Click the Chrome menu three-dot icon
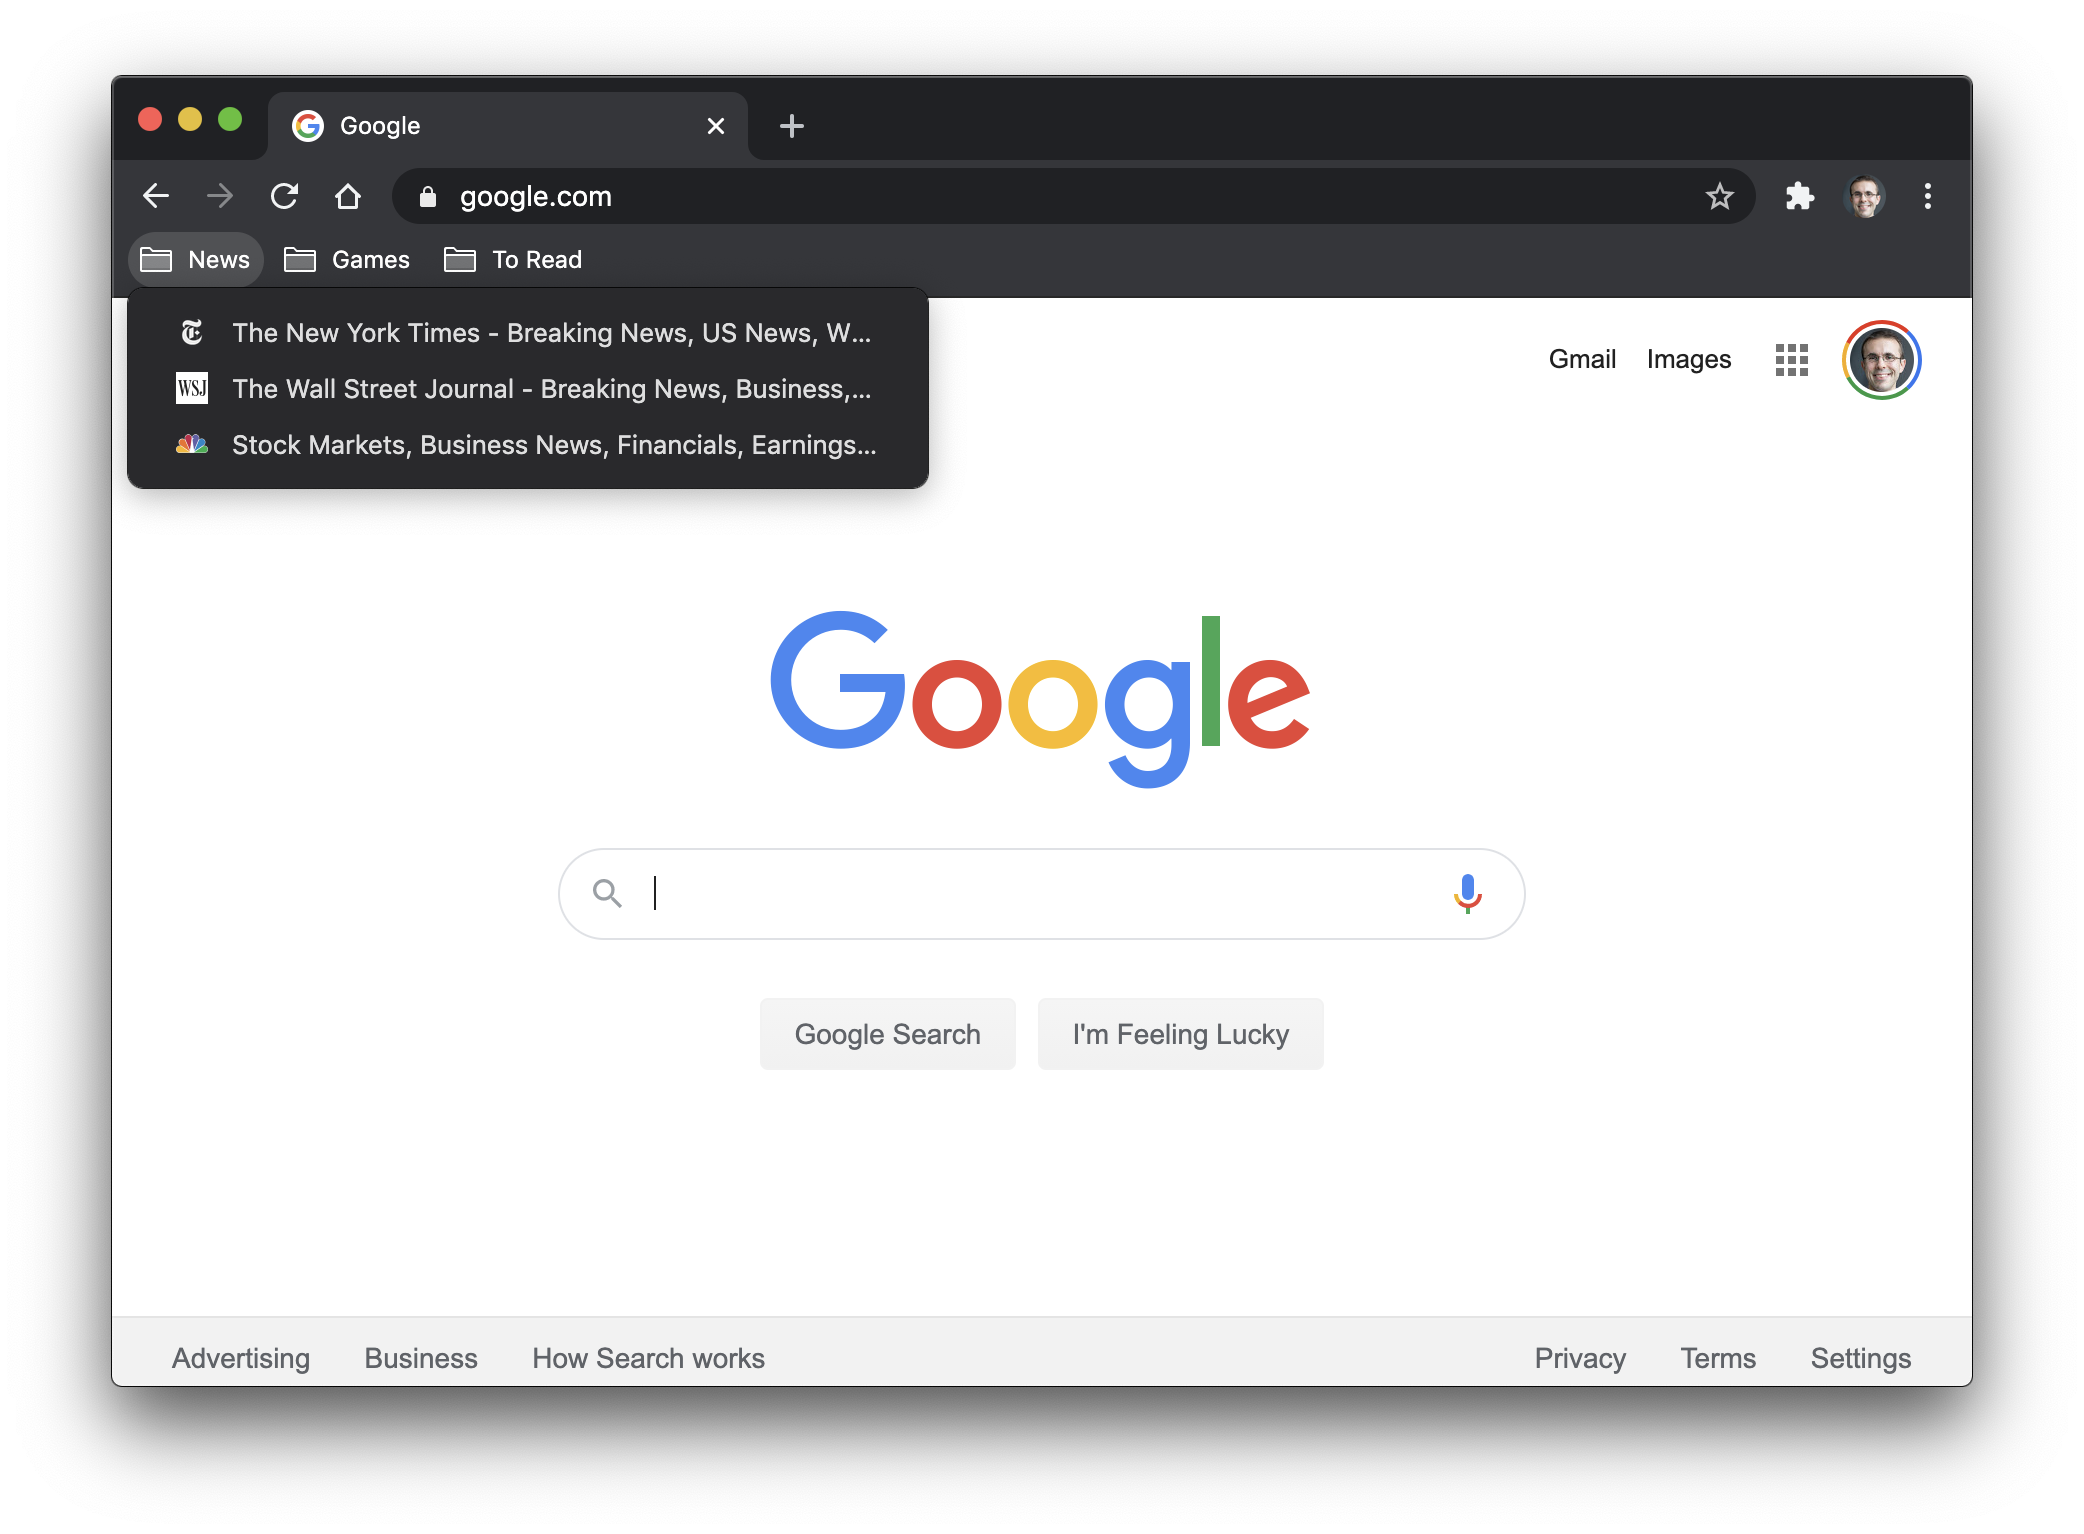Viewport: 2084px width, 1534px height. (1927, 196)
